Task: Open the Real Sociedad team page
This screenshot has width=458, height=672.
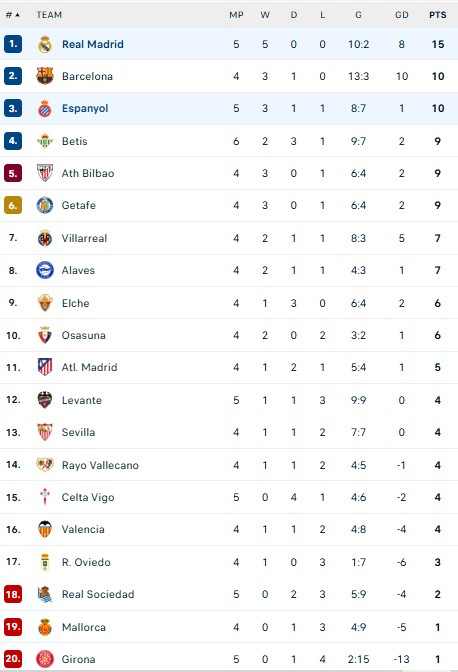Action: tap(98, 594)
